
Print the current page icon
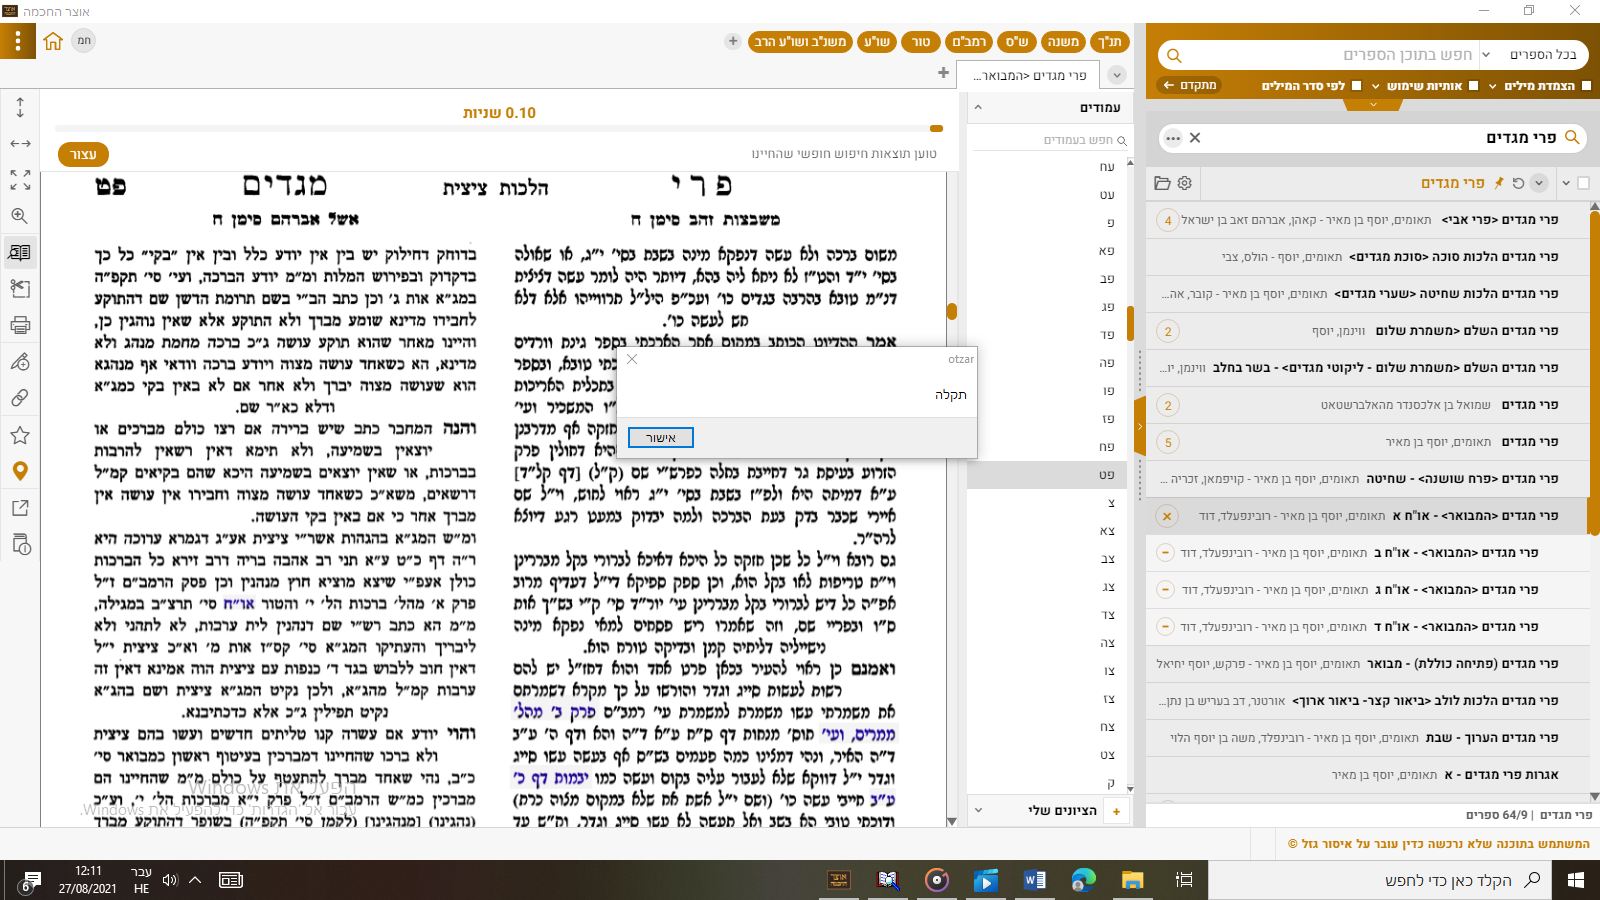(20, 325)
